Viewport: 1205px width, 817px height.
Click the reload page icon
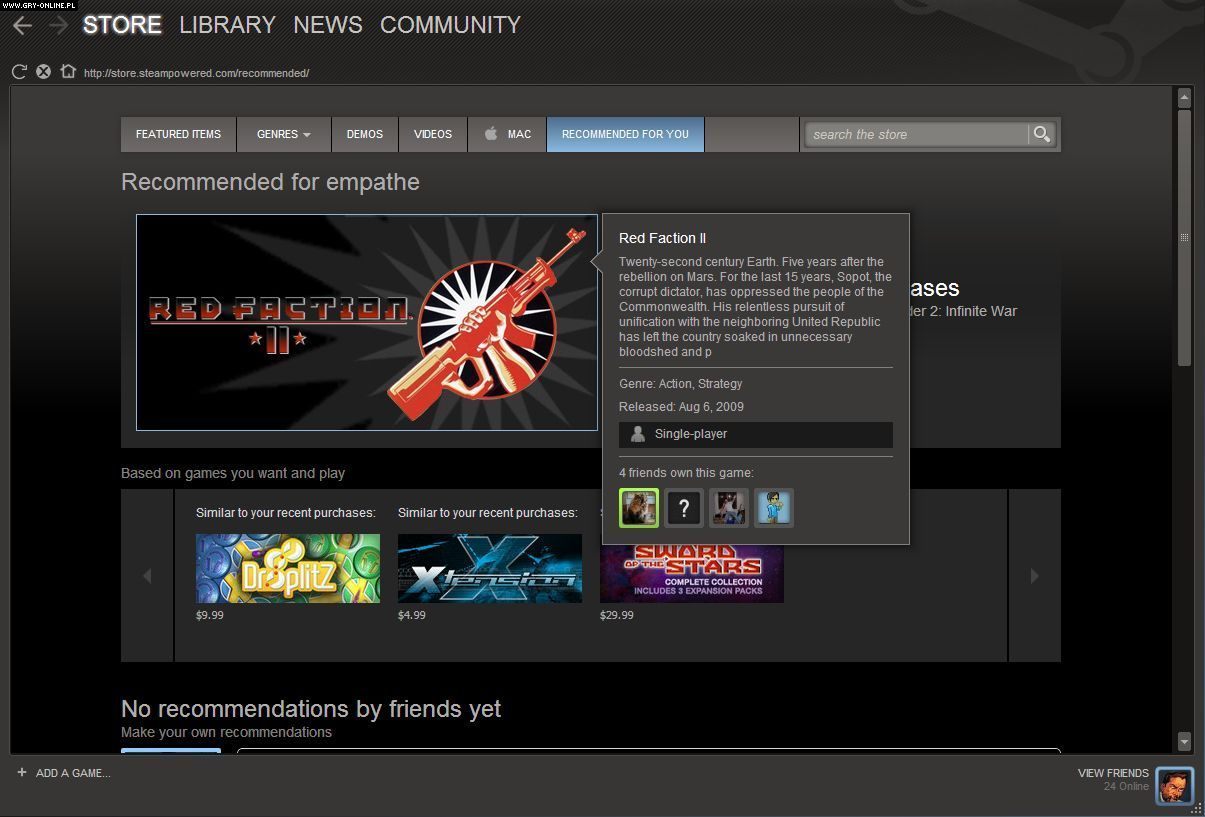pos(19,72)
